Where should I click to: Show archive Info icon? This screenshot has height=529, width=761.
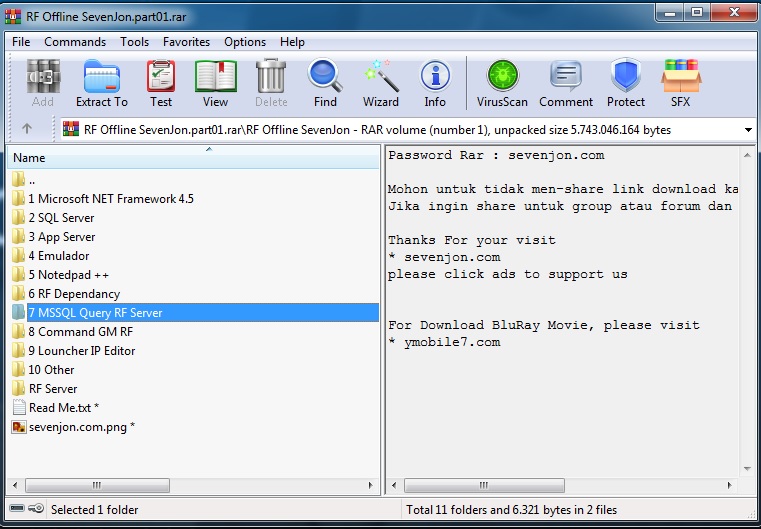435,76
